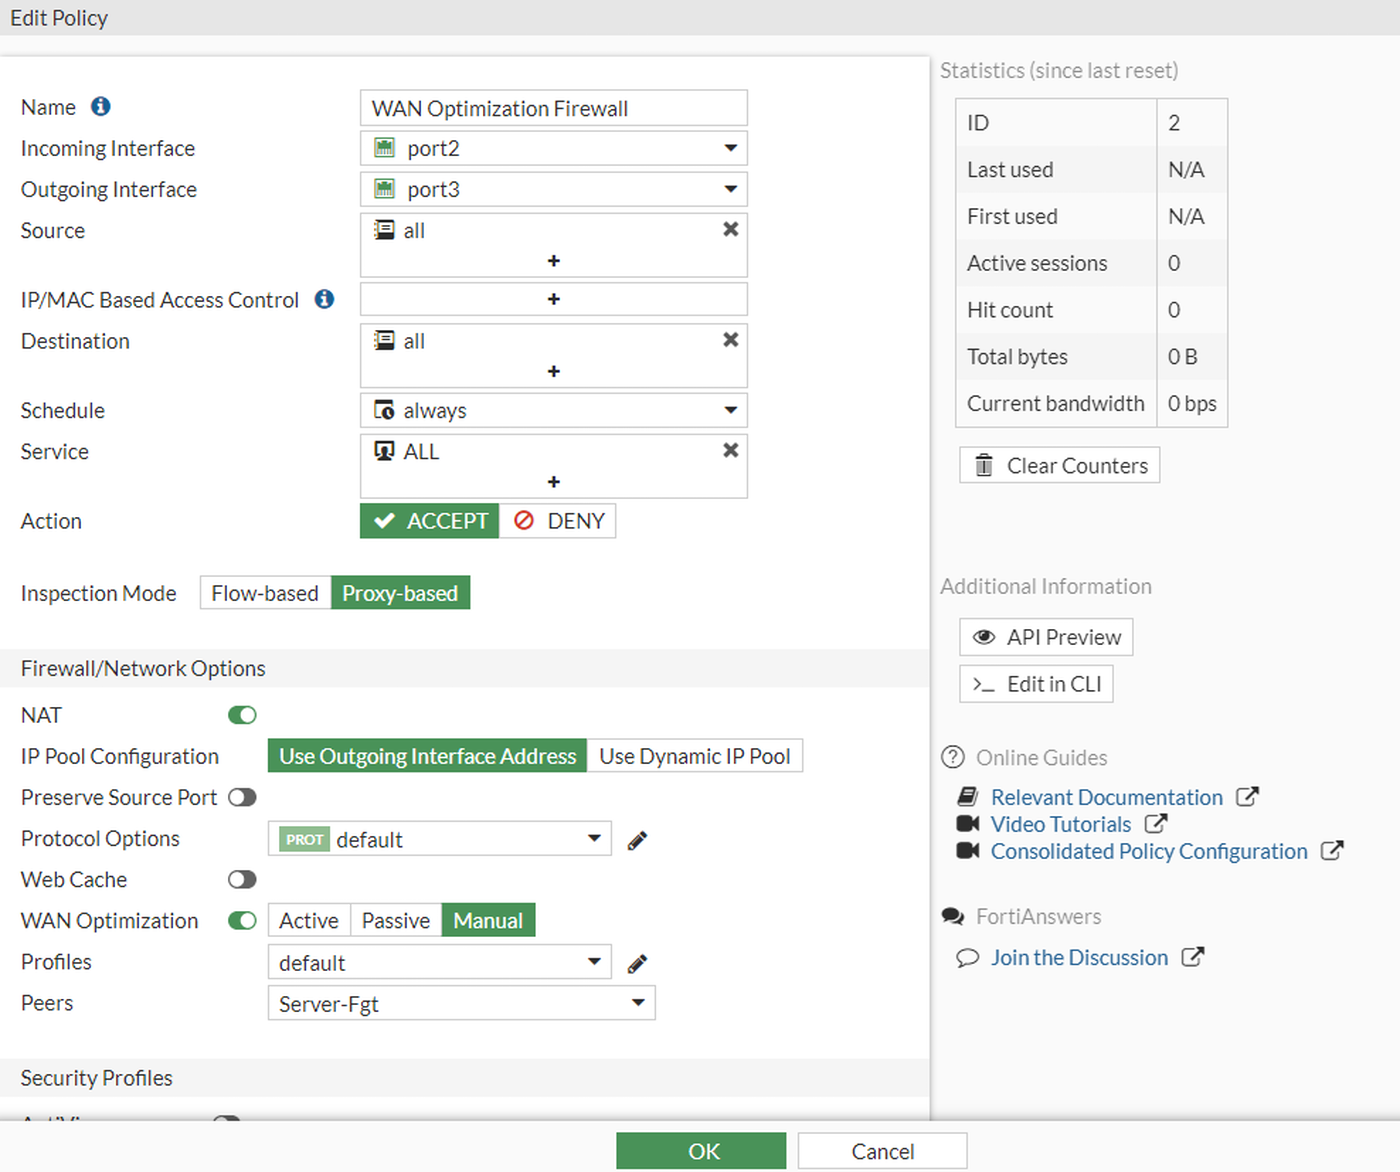Disable the NAT toggle
Screen dimensions: 1400x1172
pos(241,714)
